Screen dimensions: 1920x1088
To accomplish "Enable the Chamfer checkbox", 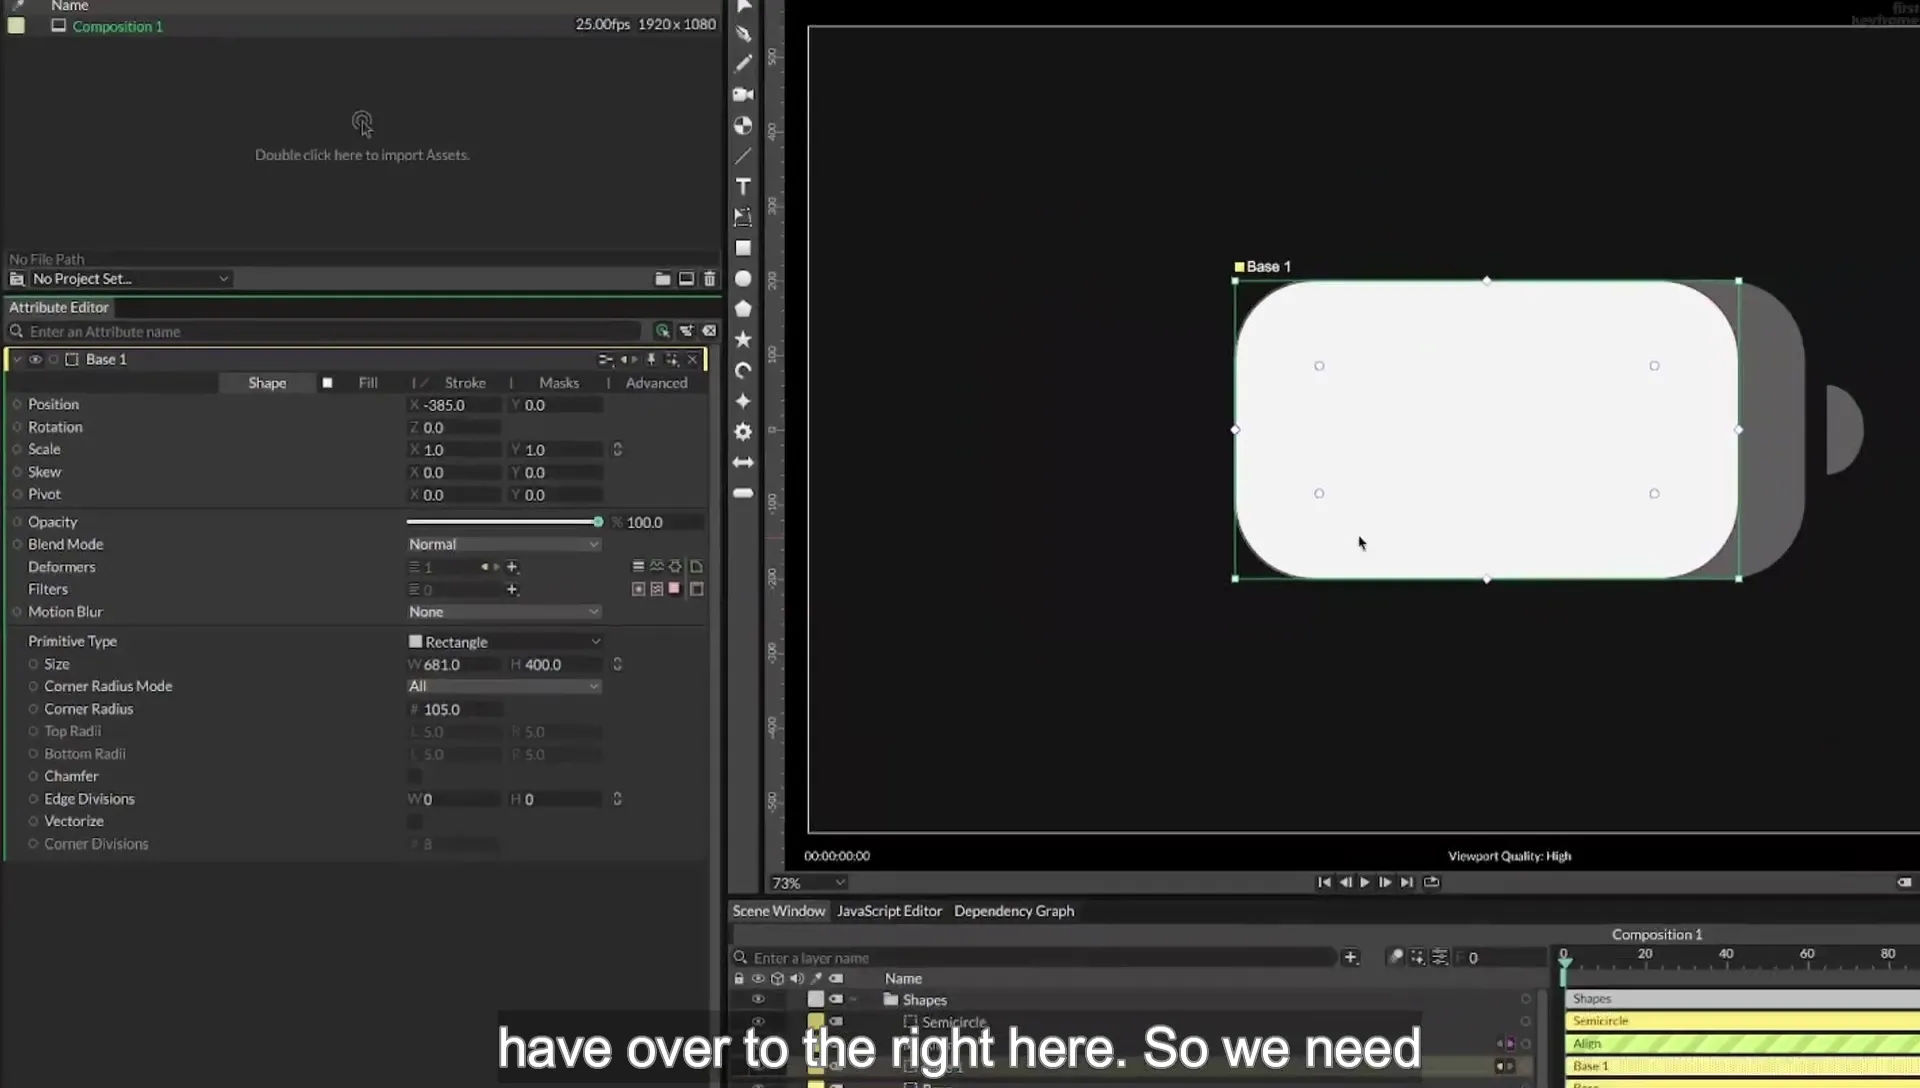I will tap(415, 777).
